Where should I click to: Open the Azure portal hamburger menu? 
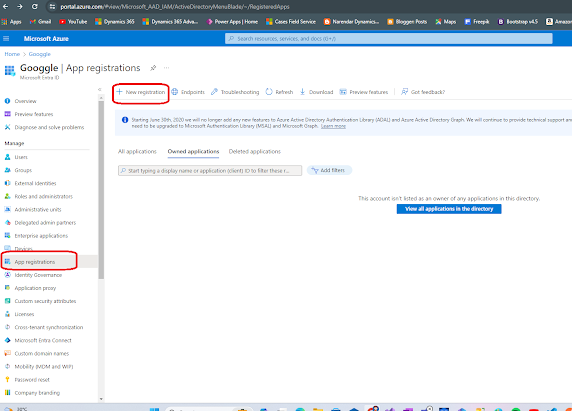point(6,39)
